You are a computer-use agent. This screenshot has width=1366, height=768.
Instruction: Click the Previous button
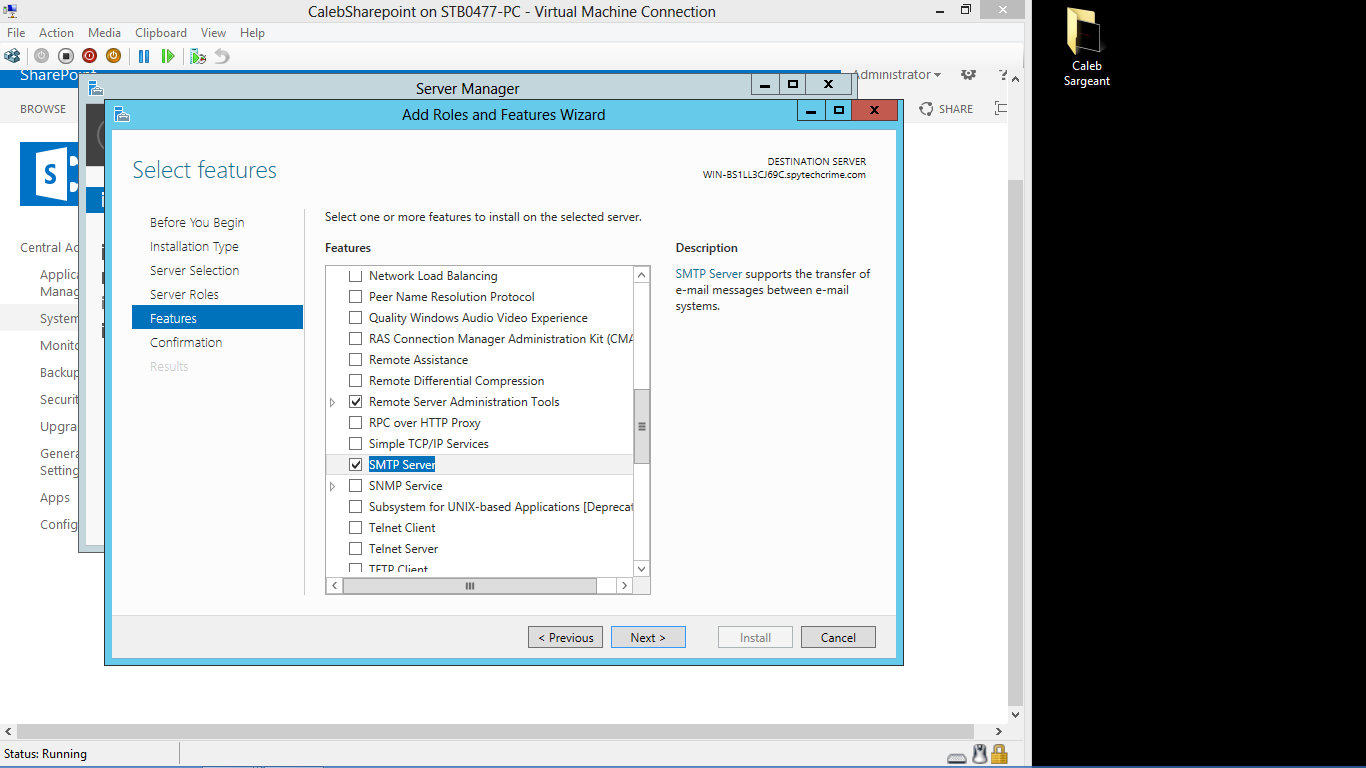pos(565,637)
